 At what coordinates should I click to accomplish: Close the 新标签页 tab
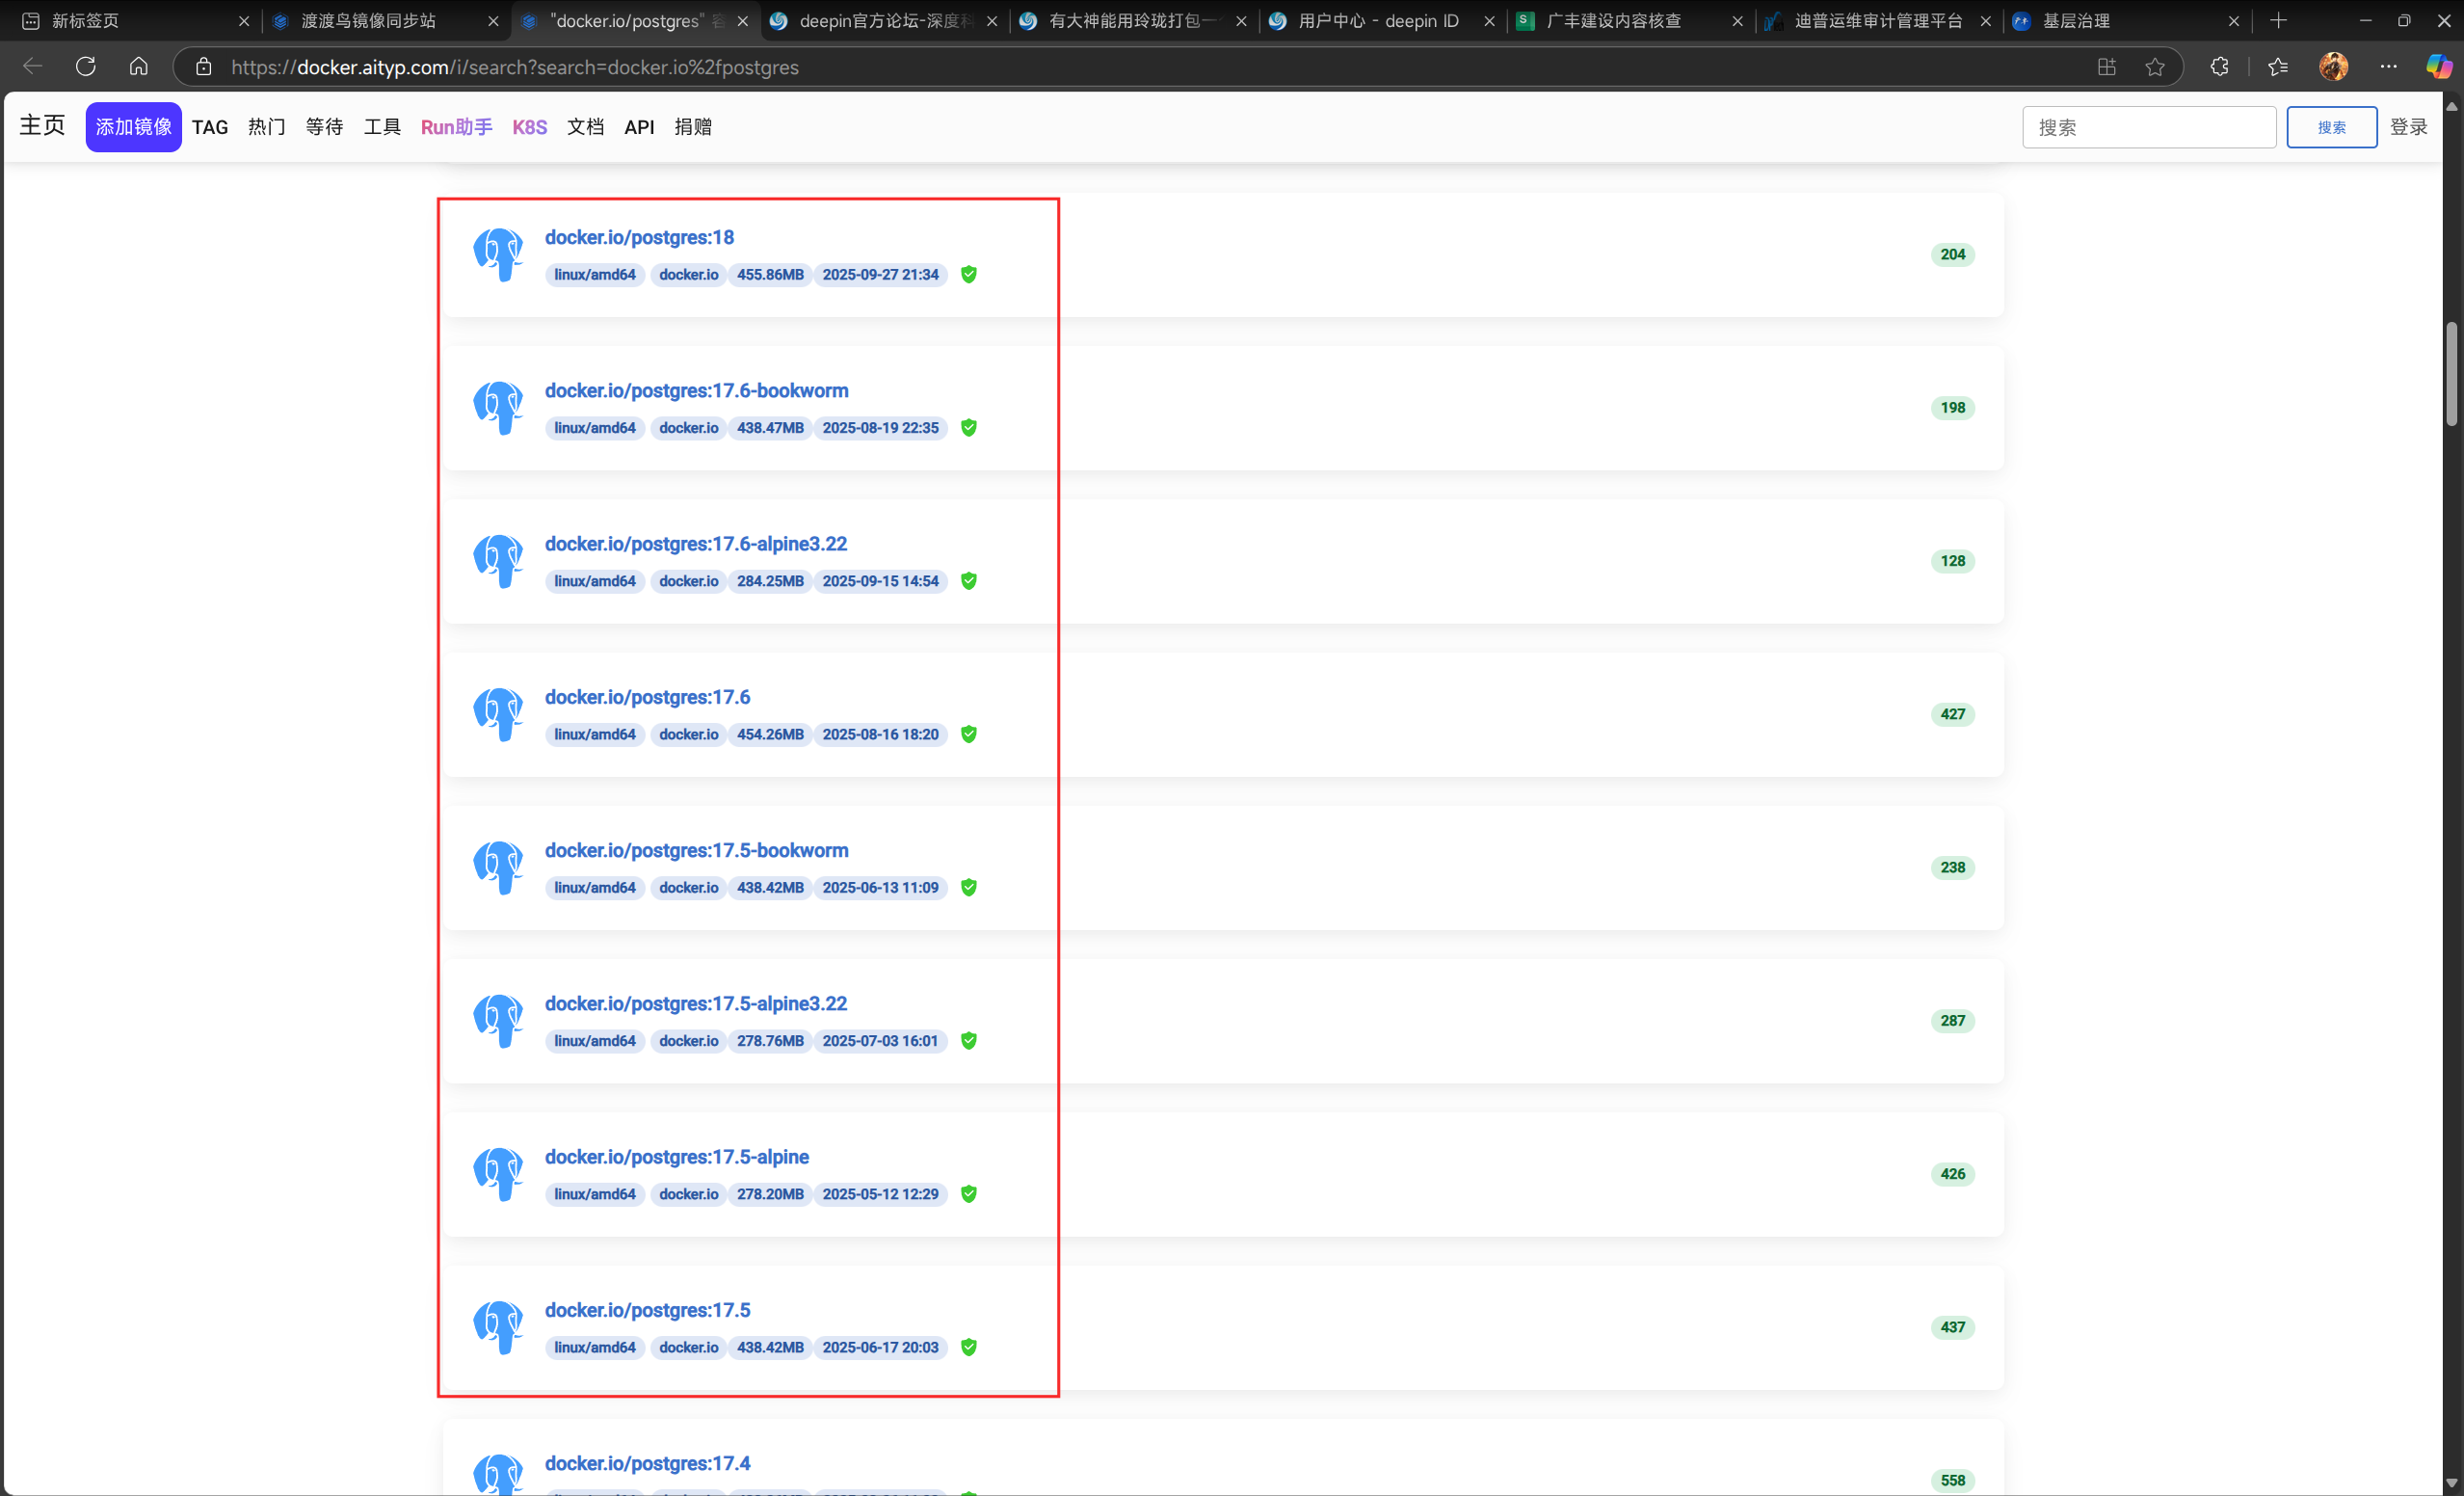click(x=243, y=21)
